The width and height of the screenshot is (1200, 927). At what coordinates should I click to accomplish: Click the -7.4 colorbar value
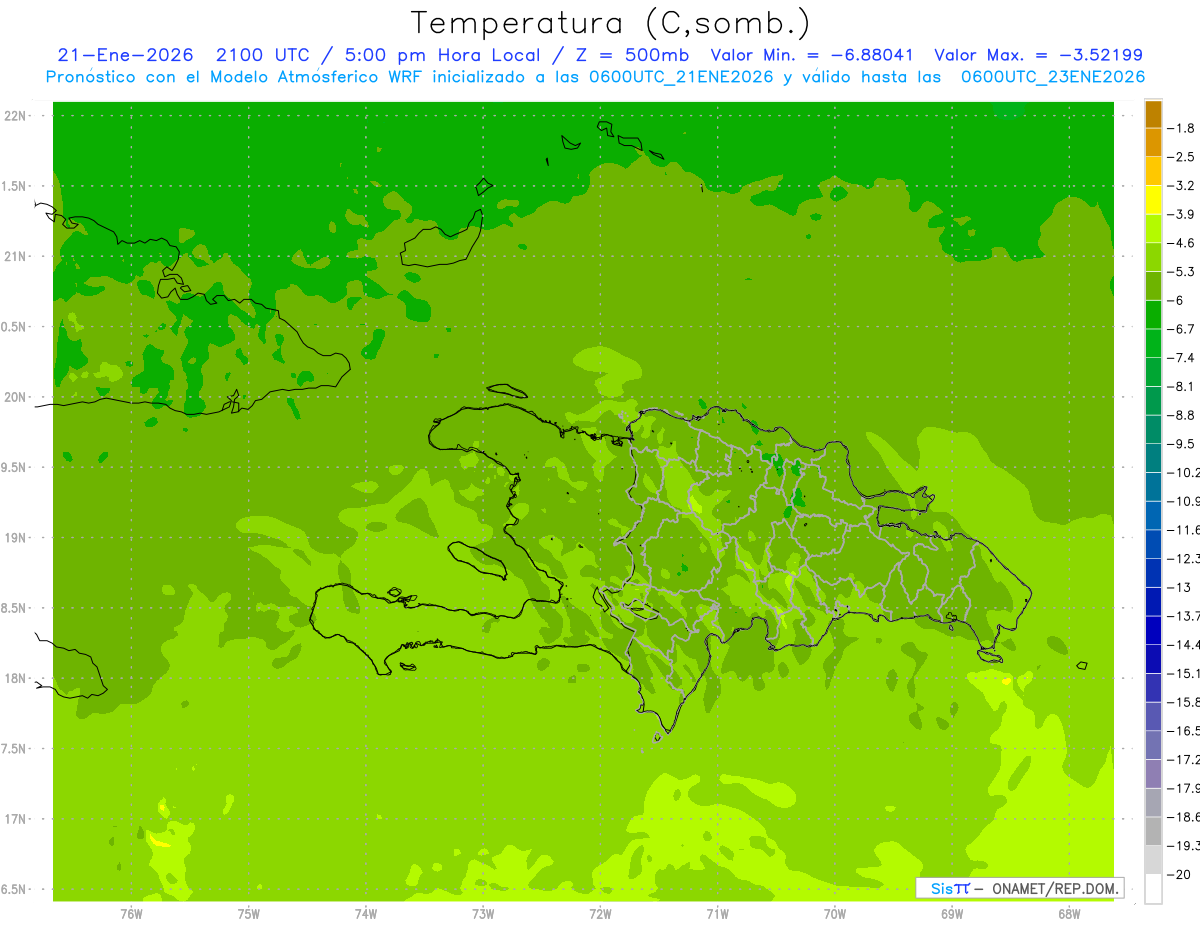[x=1182, y=358]
